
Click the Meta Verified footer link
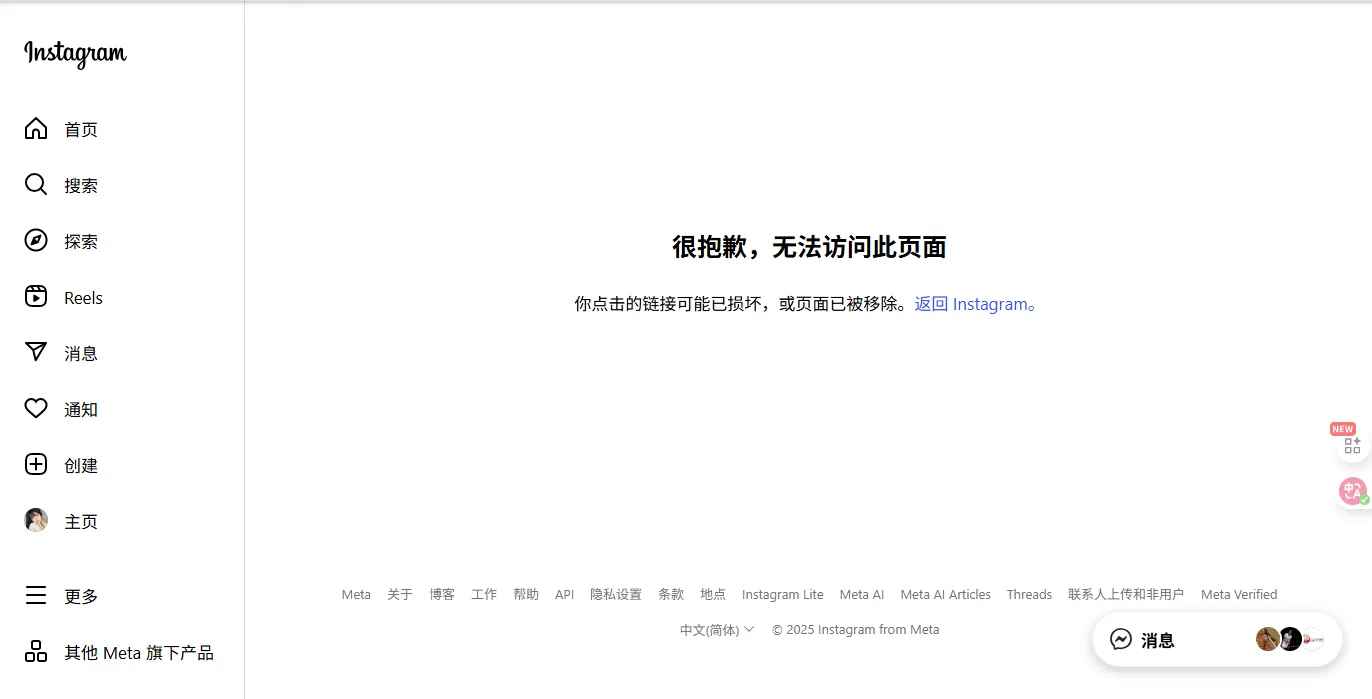pyautogui.click(x=1239, y=594)
